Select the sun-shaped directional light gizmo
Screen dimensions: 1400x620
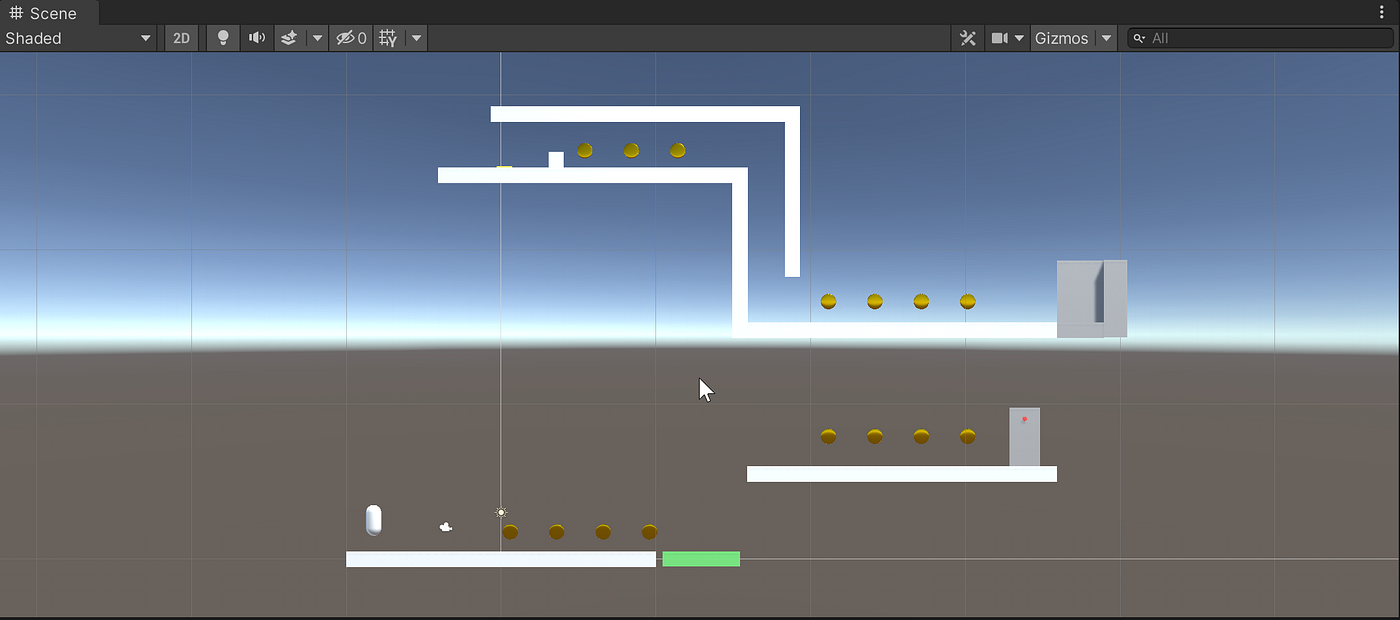coord(501,512)
